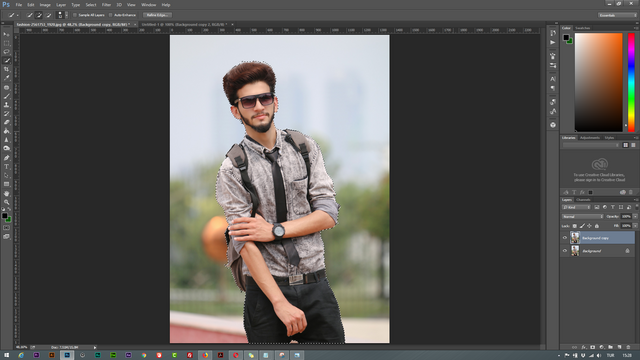Switch to the Swatches tab
This screenshot has width=640, height=360.
pyautogui.click(x=582, y=28)
